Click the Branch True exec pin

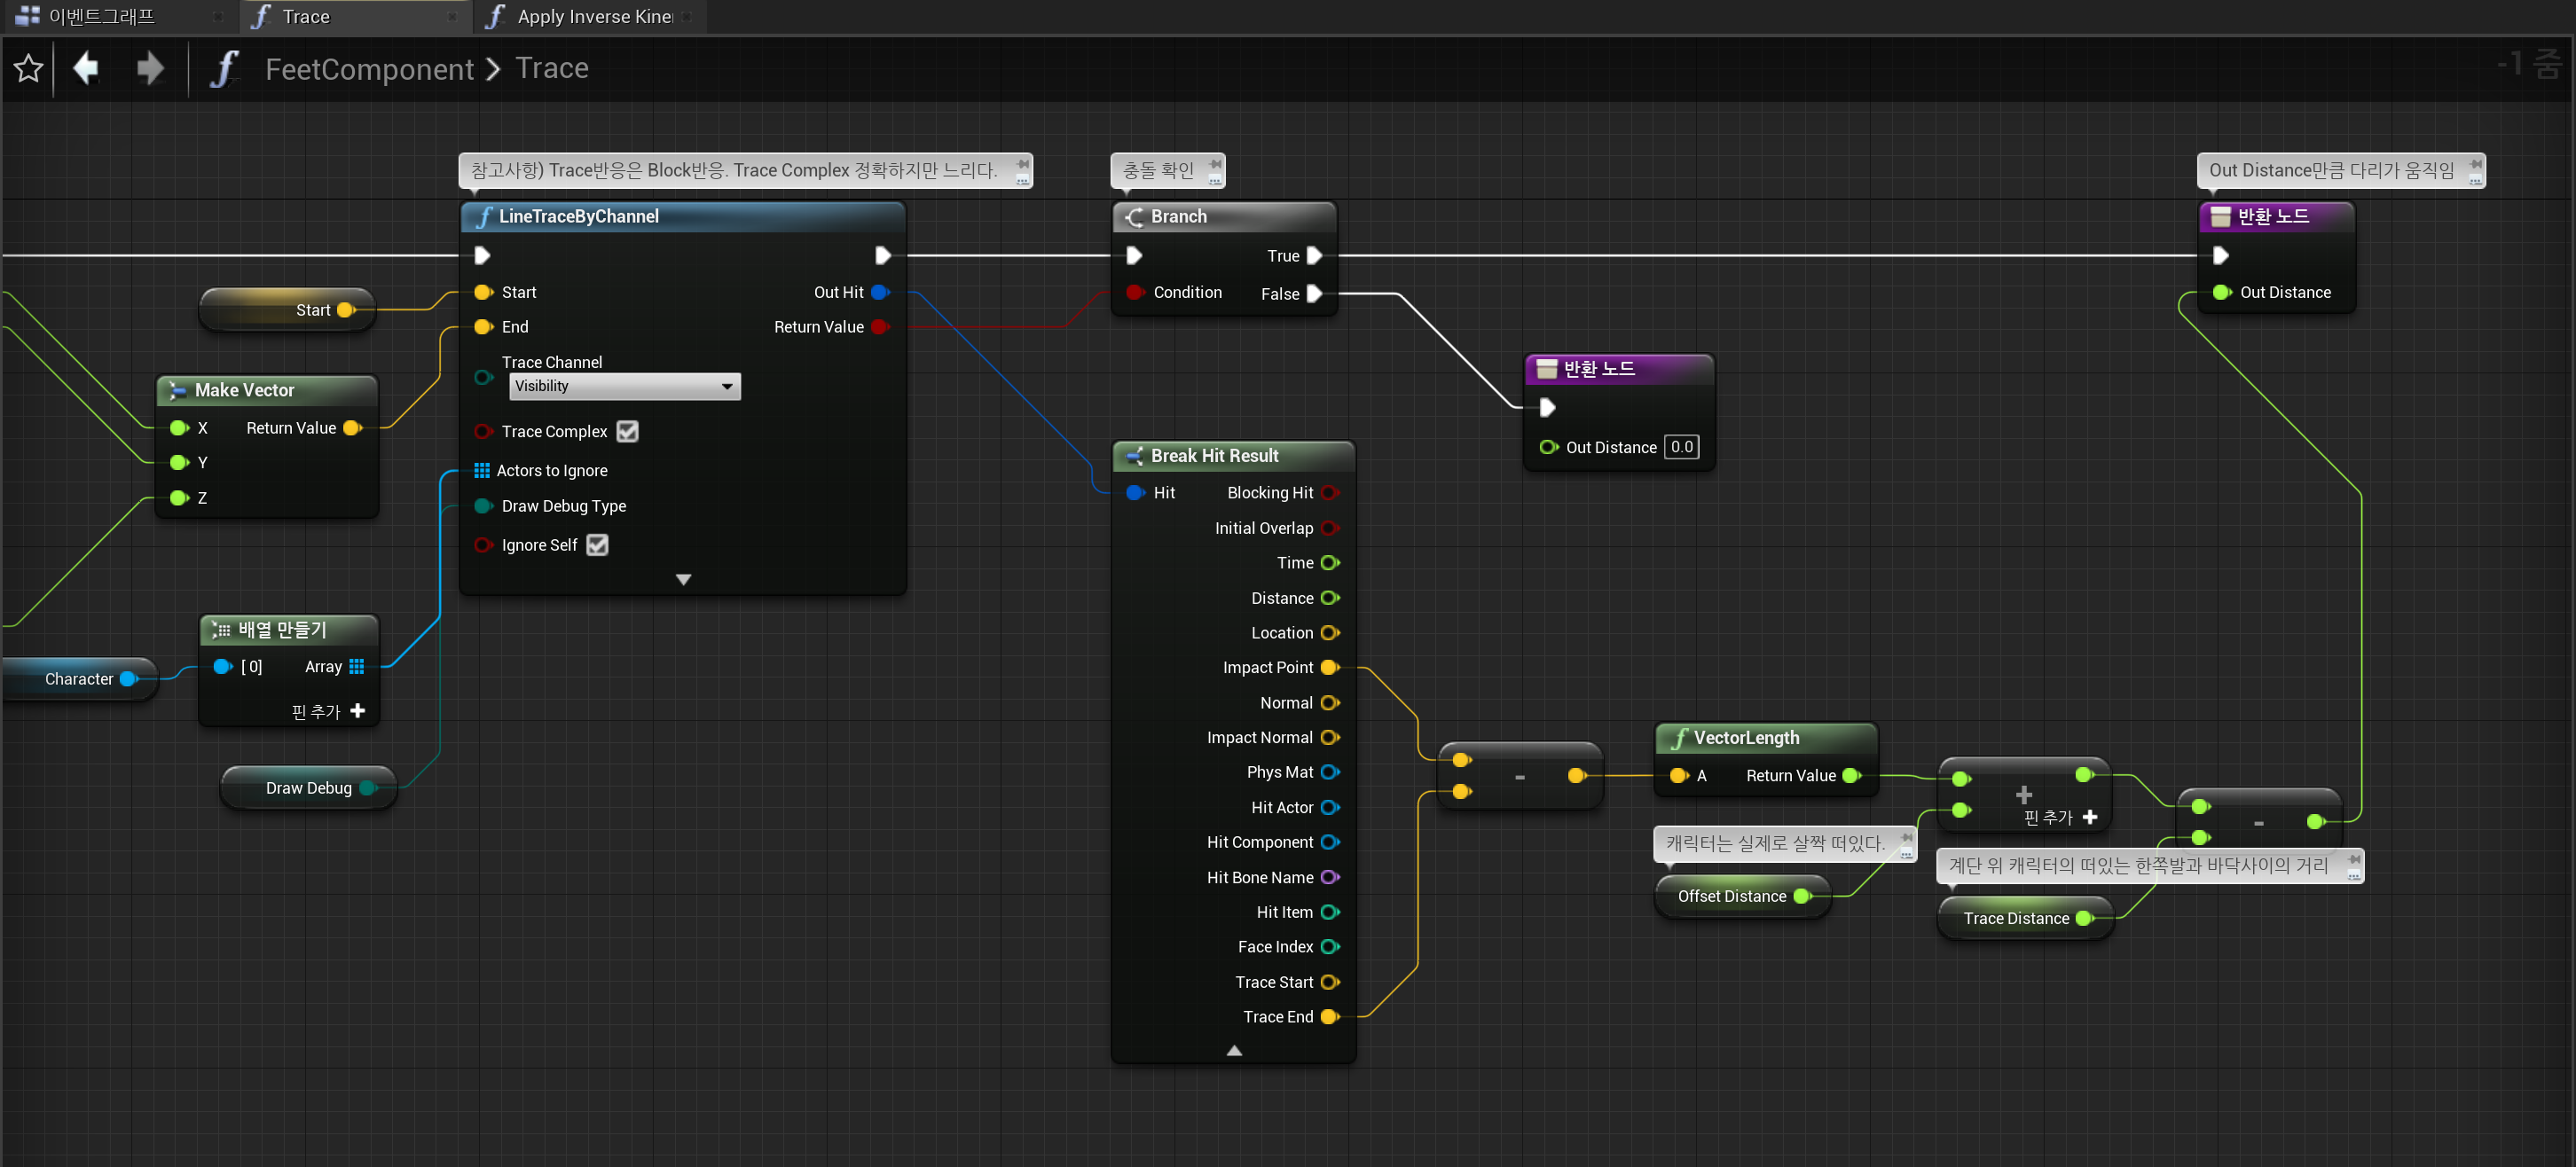1314,256
